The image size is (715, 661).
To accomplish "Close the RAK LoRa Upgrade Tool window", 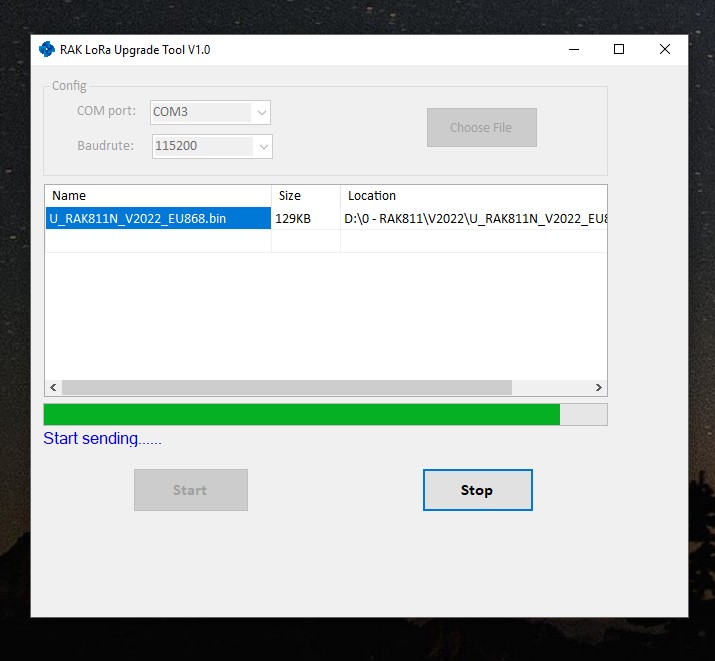I will pyautogui.click(x=665, y=49).
